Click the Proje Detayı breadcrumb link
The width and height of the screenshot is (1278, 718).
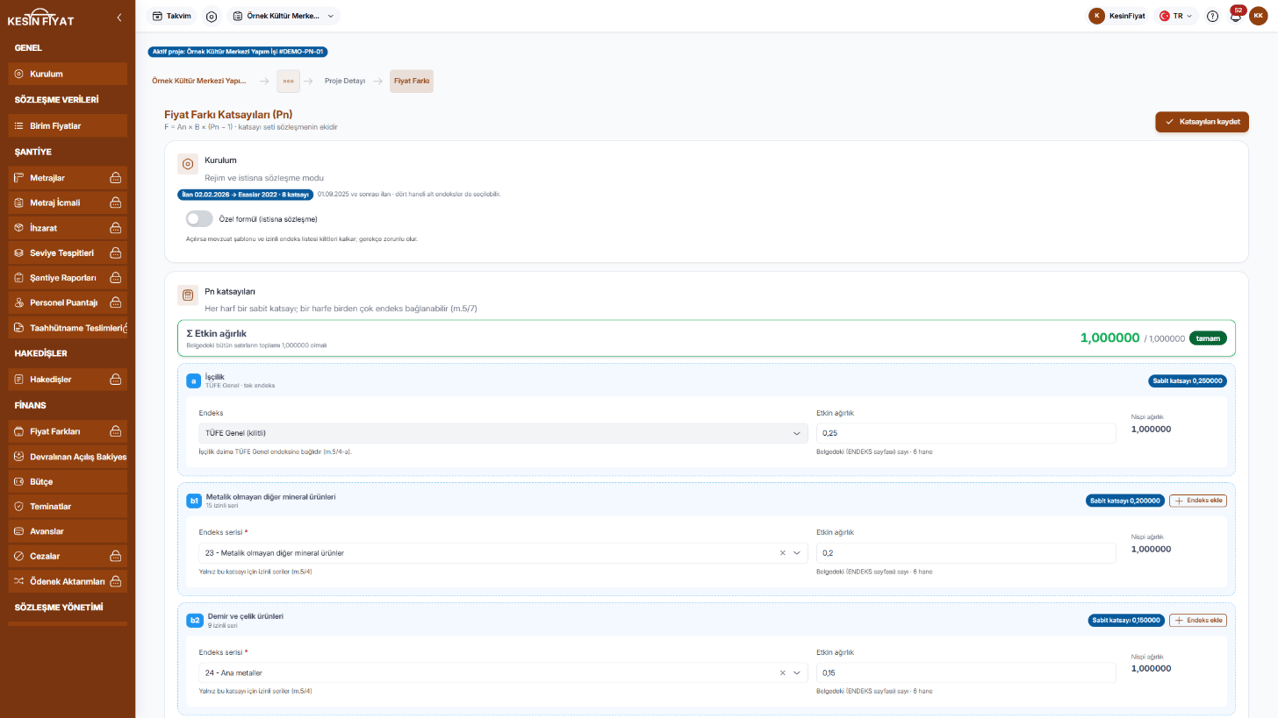[345, 81]
